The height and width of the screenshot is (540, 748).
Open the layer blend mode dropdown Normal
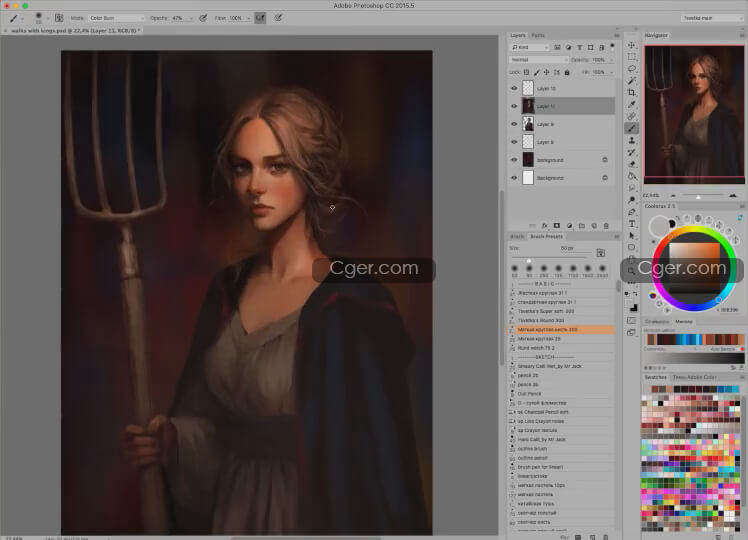[539, 60]
